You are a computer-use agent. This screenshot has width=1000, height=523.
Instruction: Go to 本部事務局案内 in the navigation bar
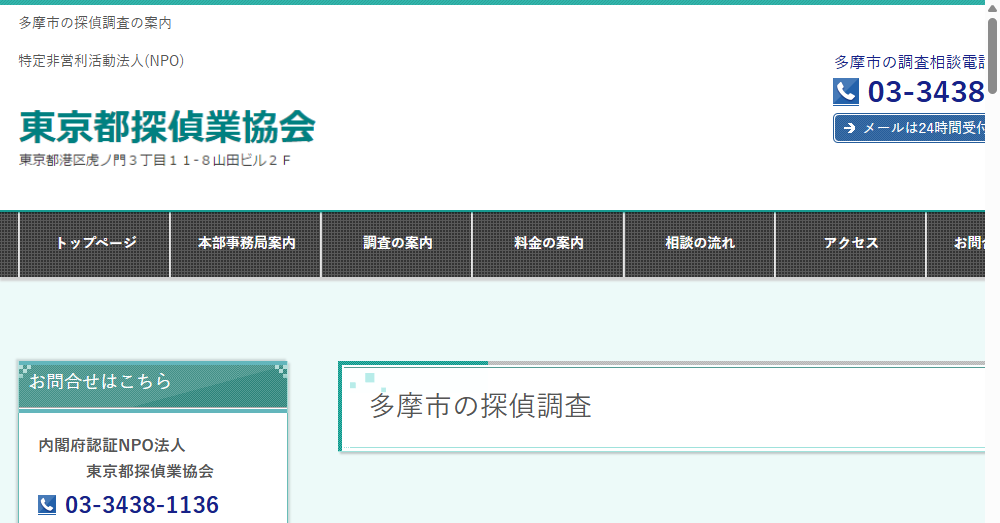tap(246, 243)
